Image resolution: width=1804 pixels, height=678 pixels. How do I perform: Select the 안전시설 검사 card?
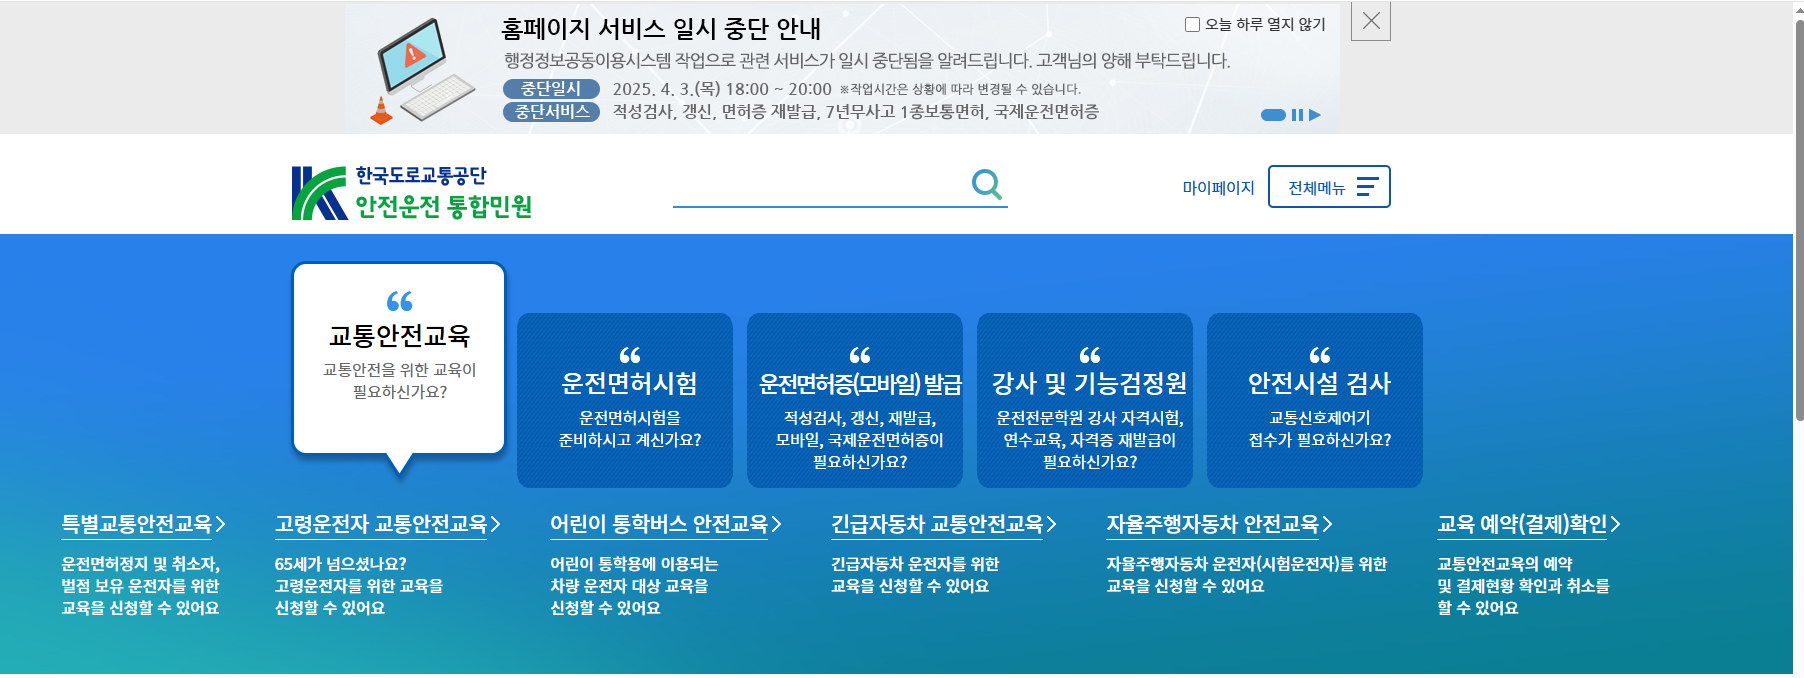(1315, 400)
